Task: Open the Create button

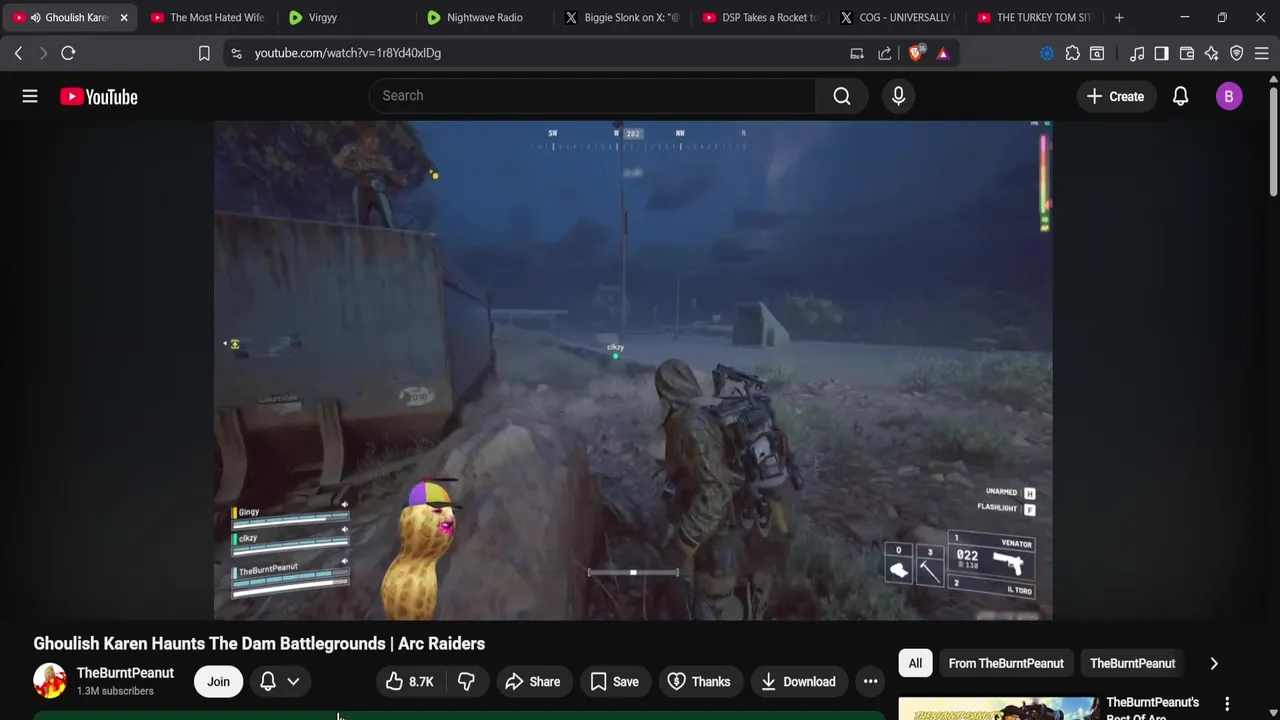Action: [1115, 96]
